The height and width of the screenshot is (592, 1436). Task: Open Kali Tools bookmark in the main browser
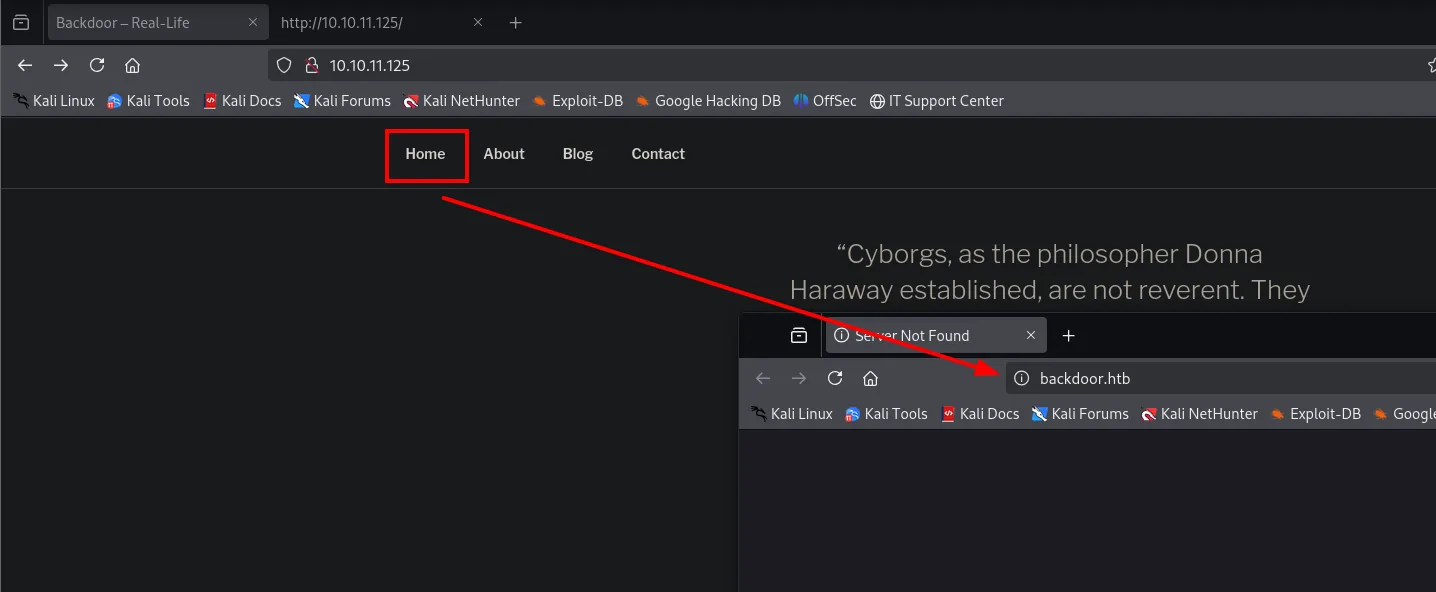click(x=148, y=101)
